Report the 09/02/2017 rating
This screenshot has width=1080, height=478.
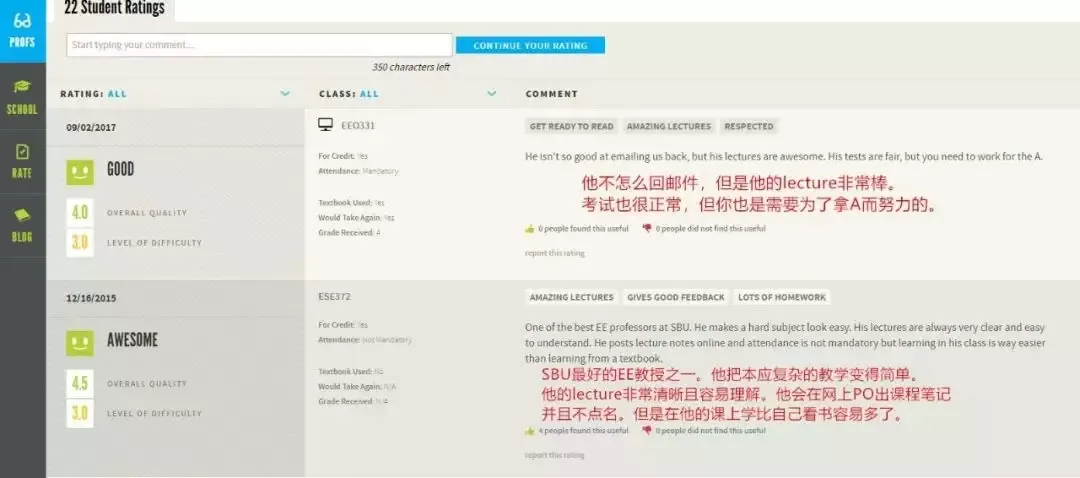click(554, 253)
